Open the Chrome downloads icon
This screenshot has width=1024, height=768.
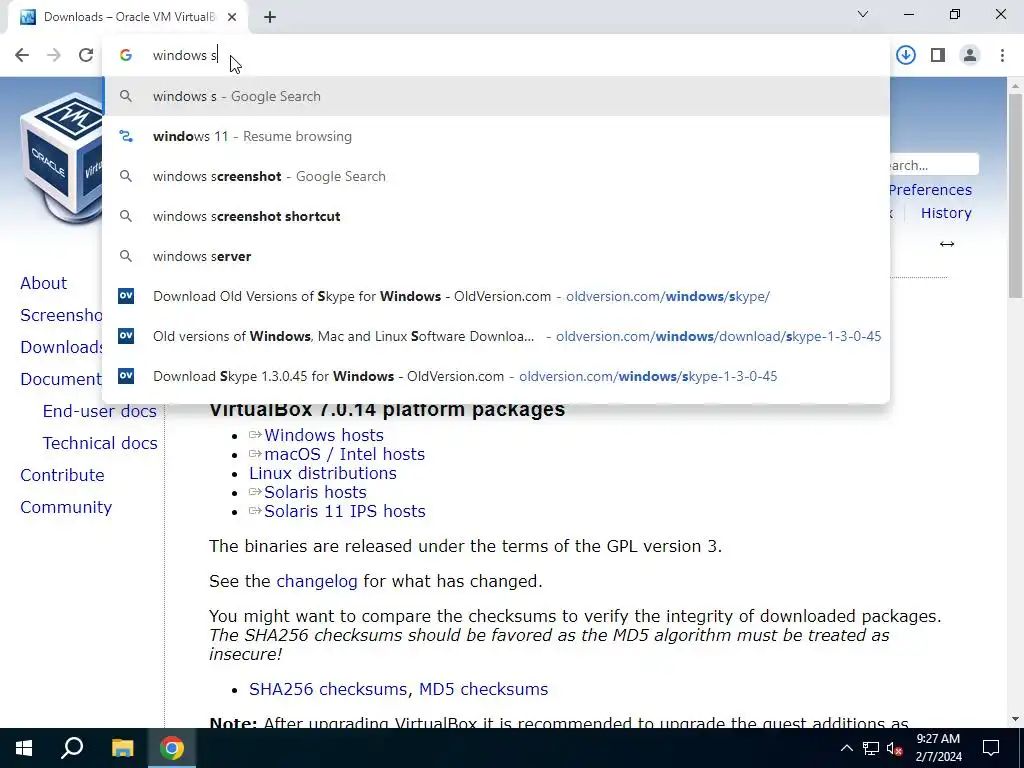tap(906, 55)
